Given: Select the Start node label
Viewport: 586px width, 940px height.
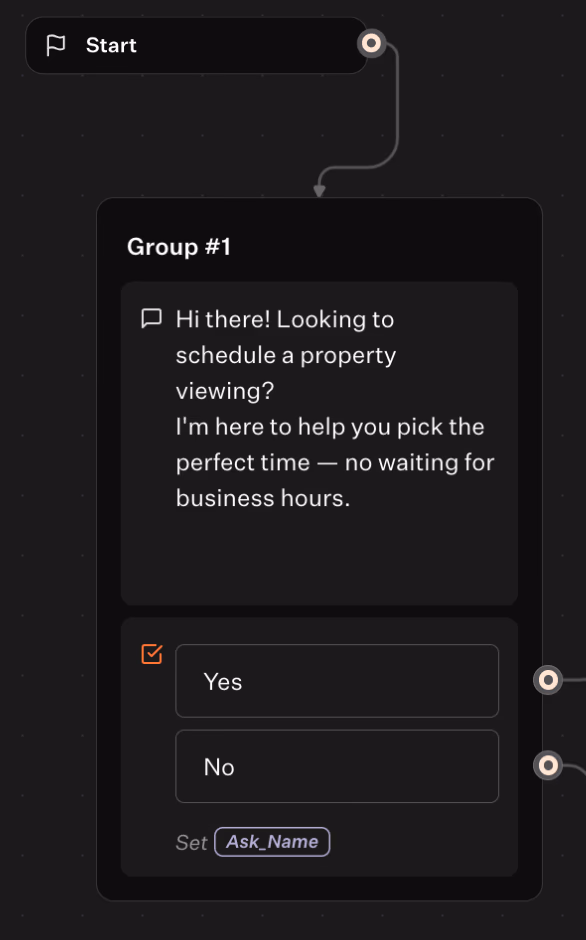Looking at the screenshot, I should [x=111, y=46].
